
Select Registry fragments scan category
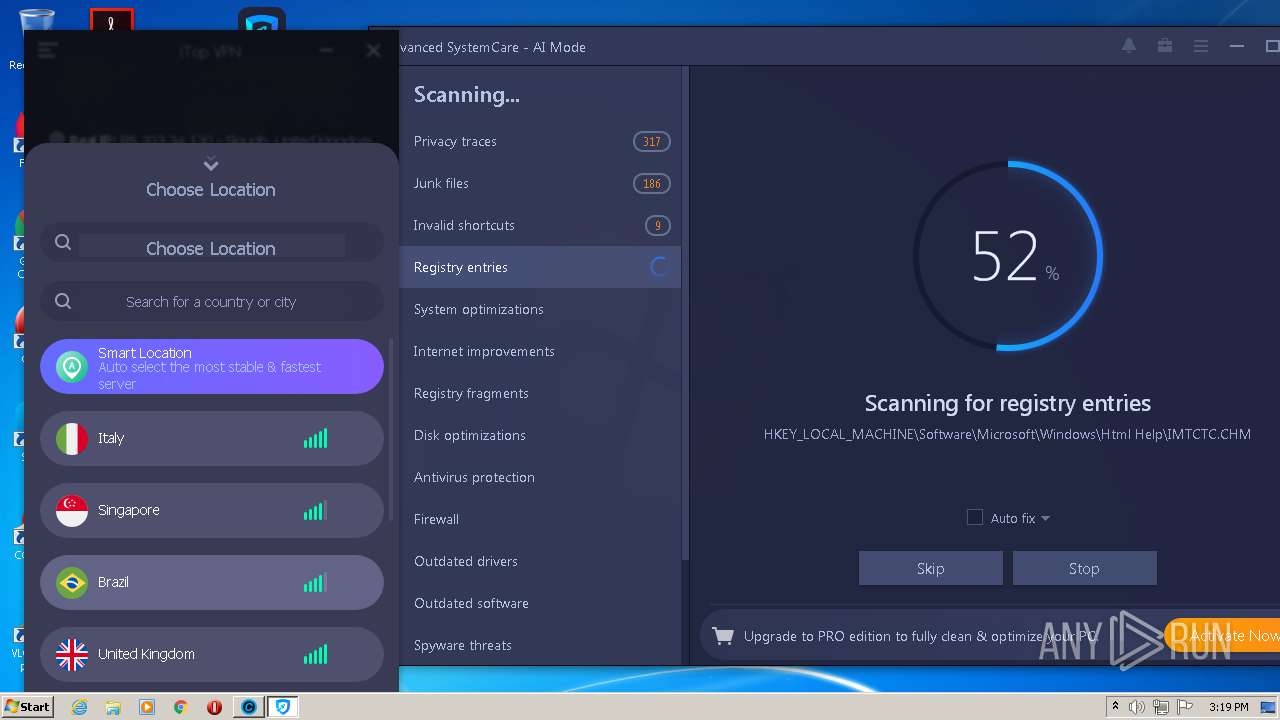click(540, 393)
